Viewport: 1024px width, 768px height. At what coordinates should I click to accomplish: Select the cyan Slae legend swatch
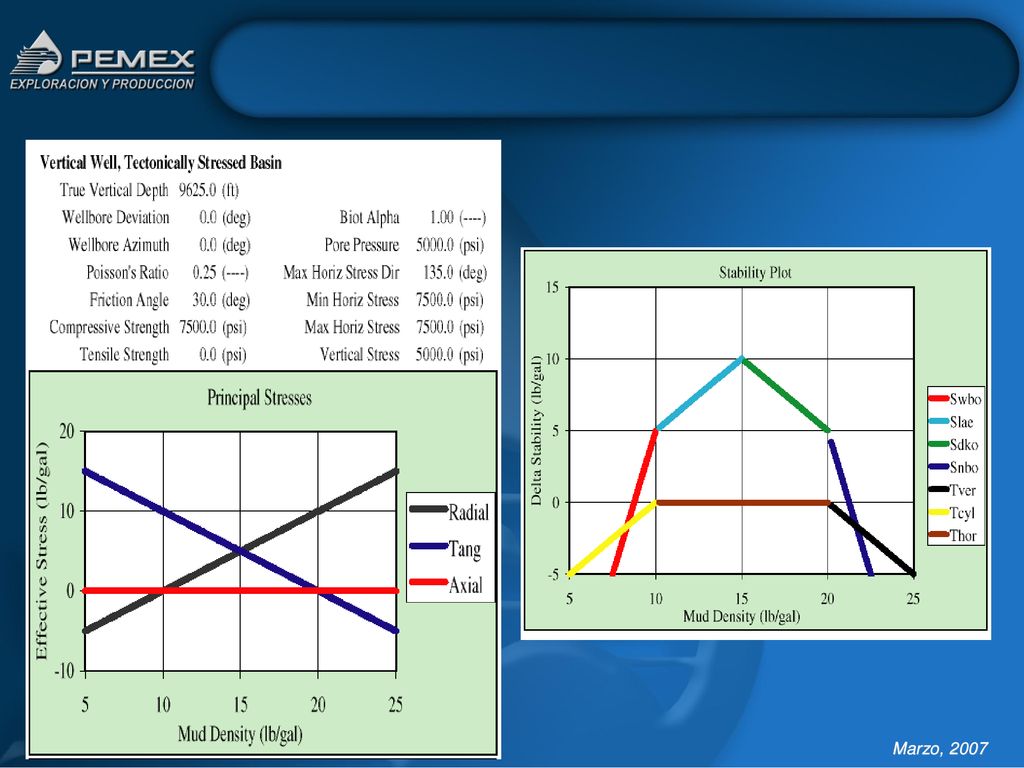coord(938,422)
